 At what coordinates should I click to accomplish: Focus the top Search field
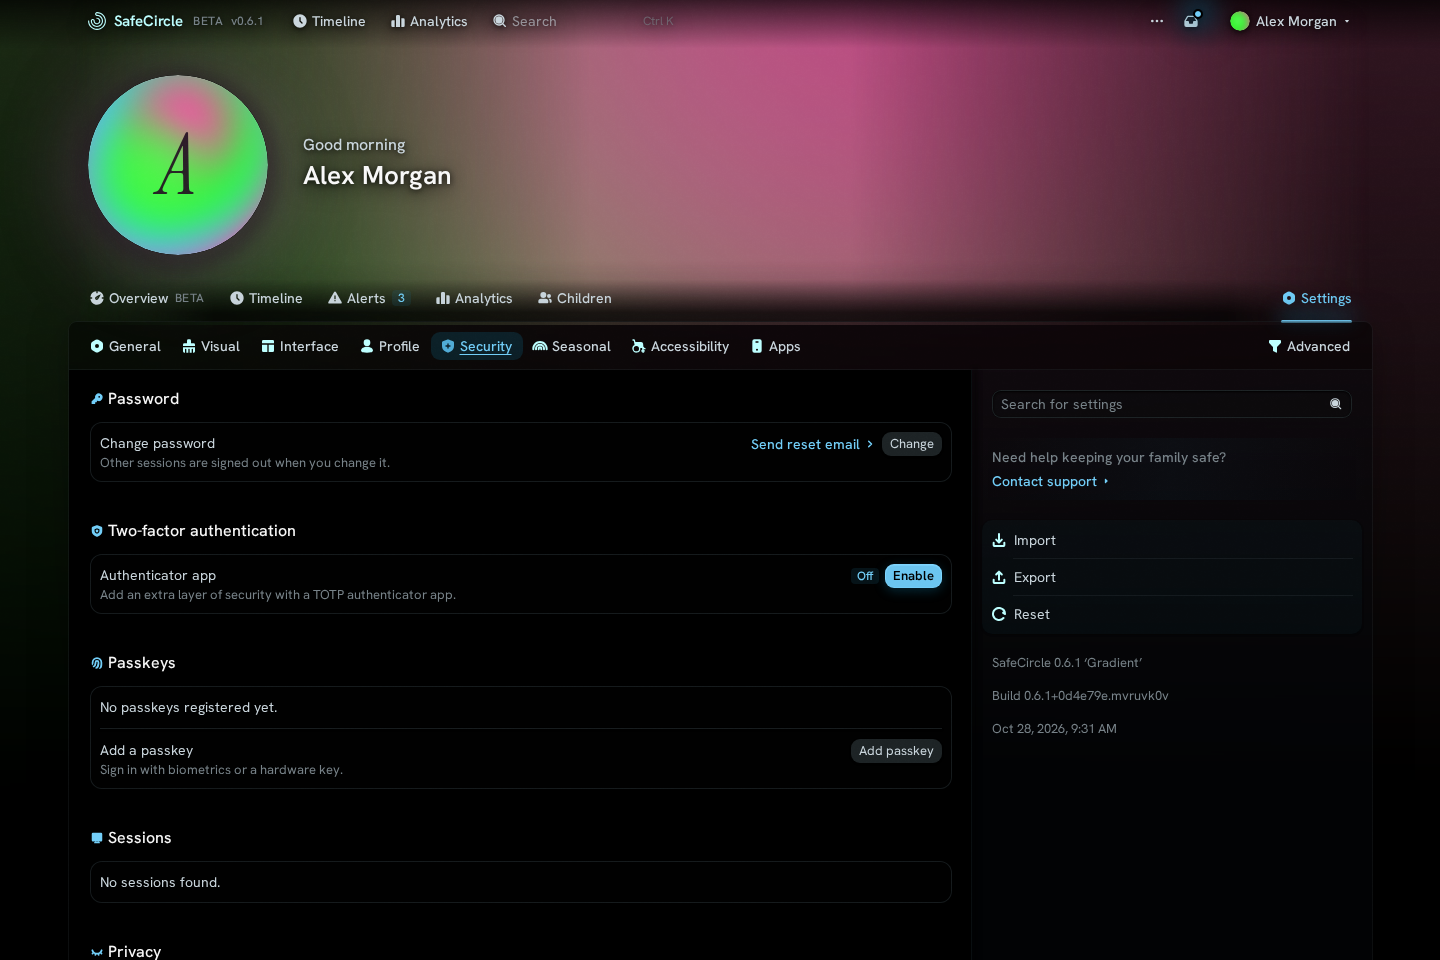pos(584,21)
